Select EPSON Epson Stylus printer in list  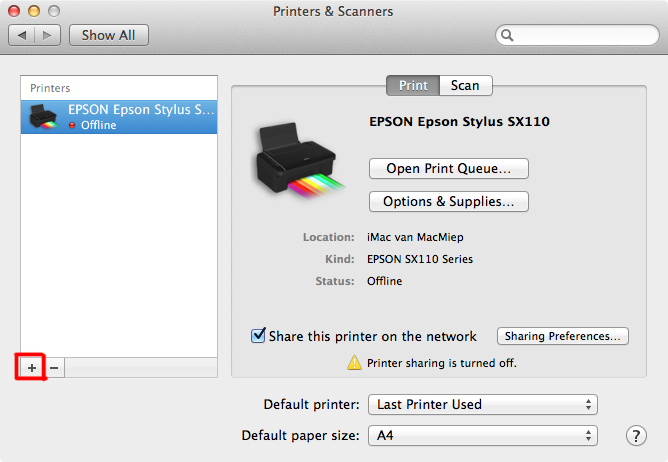pos(119,117)
